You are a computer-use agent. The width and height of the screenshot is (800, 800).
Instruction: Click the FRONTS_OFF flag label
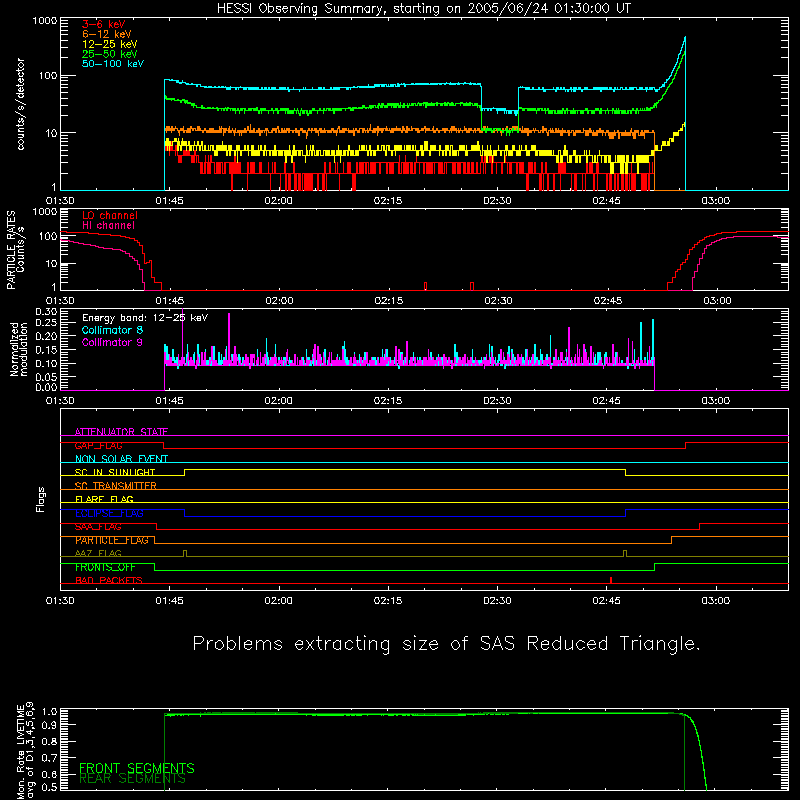(x=105, y=567)
